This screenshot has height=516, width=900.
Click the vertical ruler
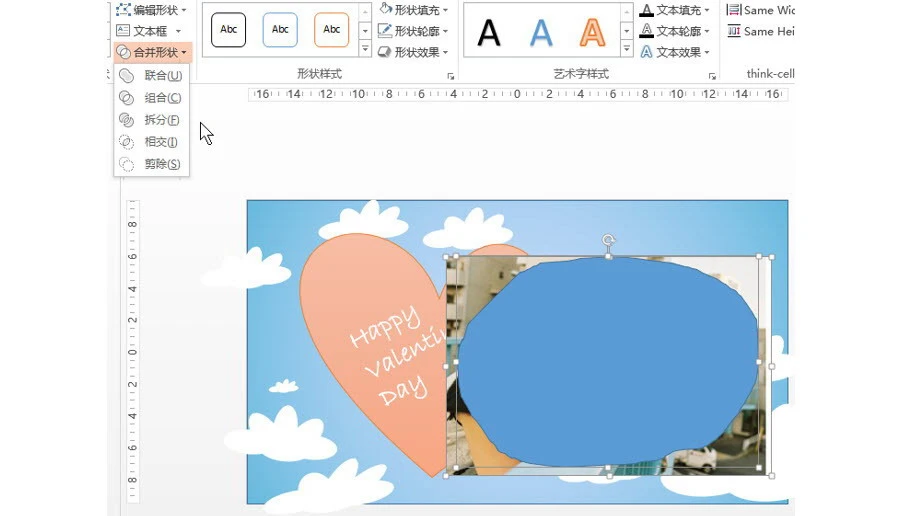pos(133,351)
